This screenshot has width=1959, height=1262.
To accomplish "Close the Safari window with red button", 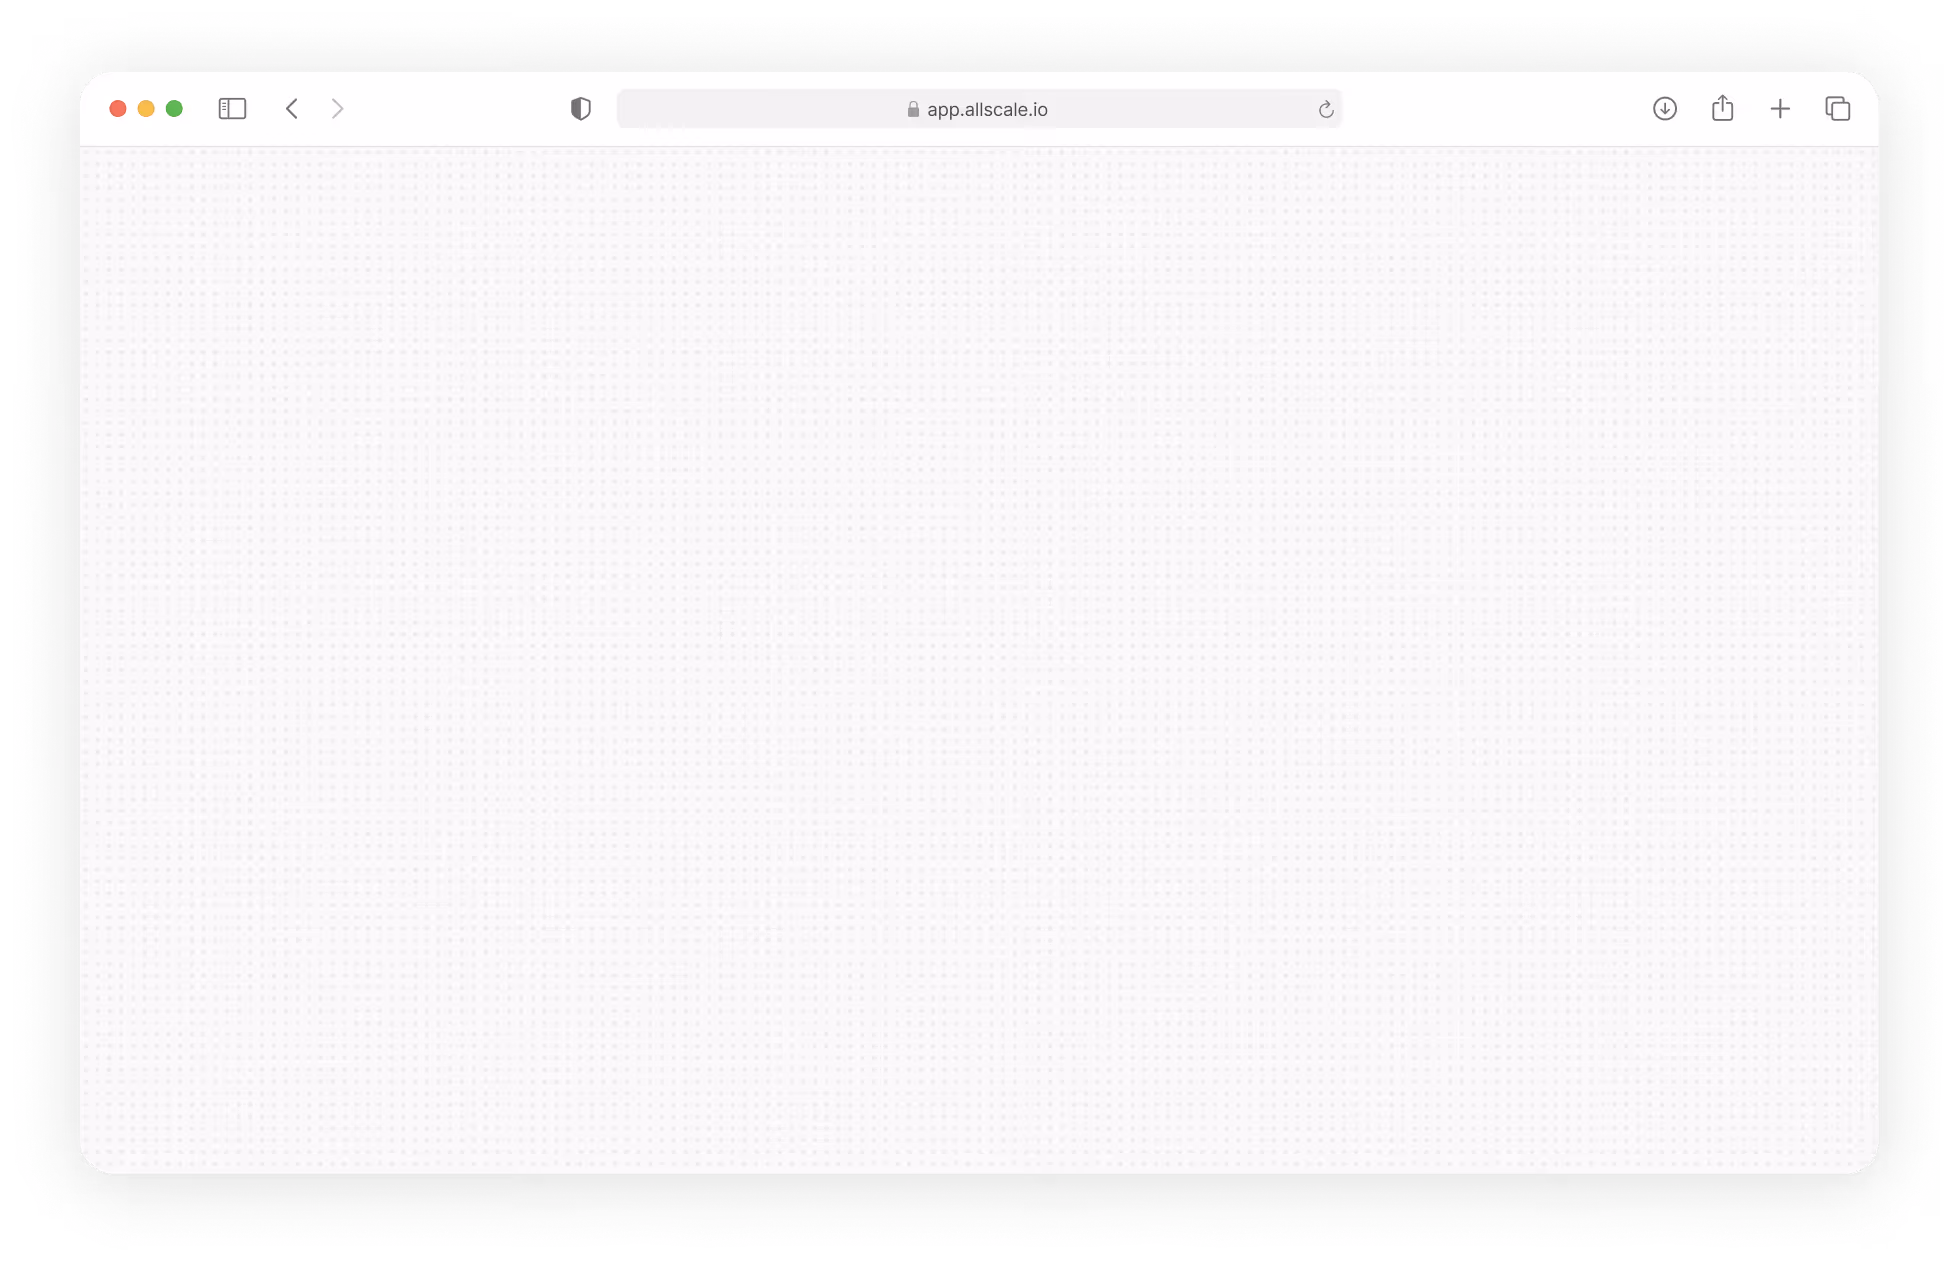I will pos(118,108).
